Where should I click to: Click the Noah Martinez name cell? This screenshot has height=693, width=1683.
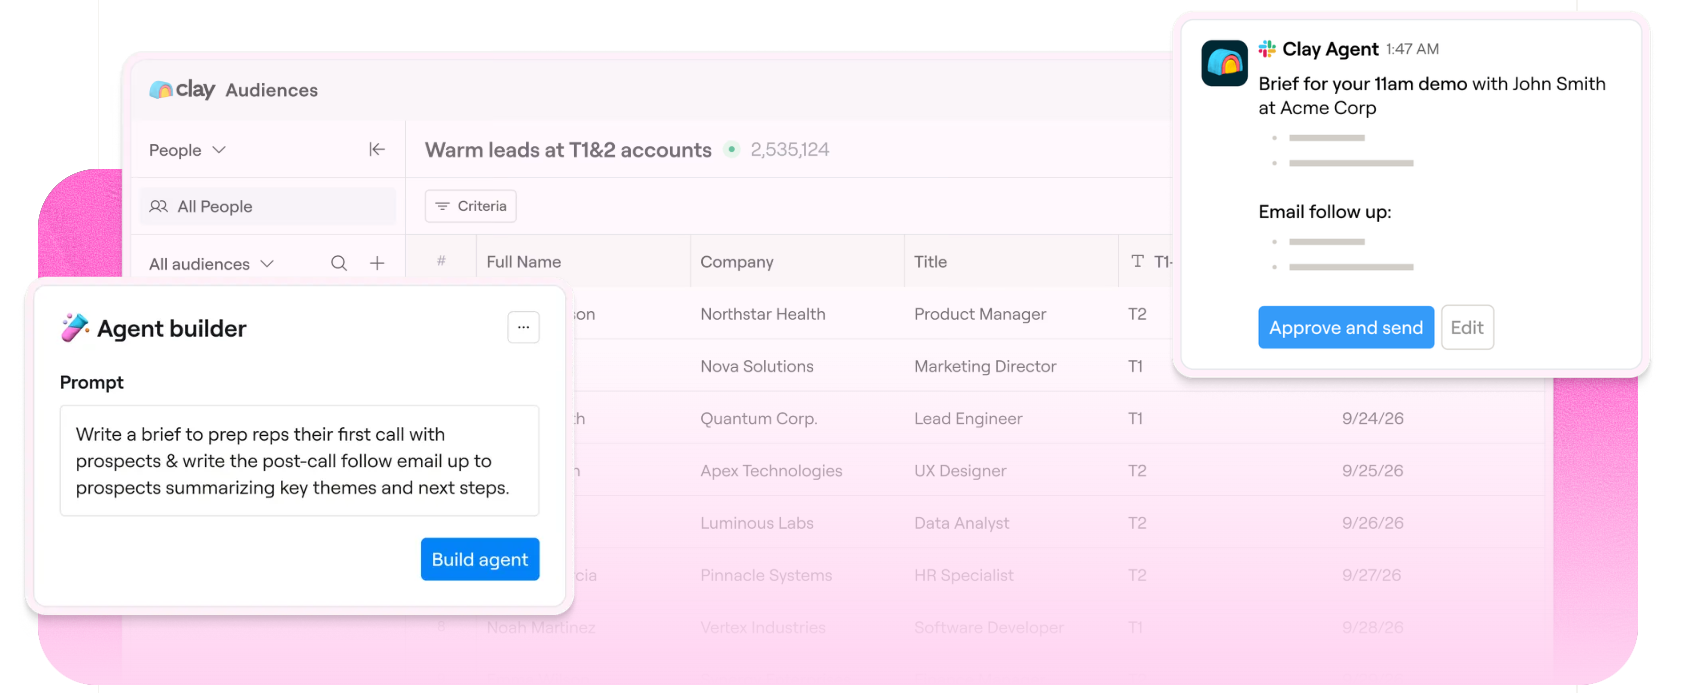coord(541,627)
